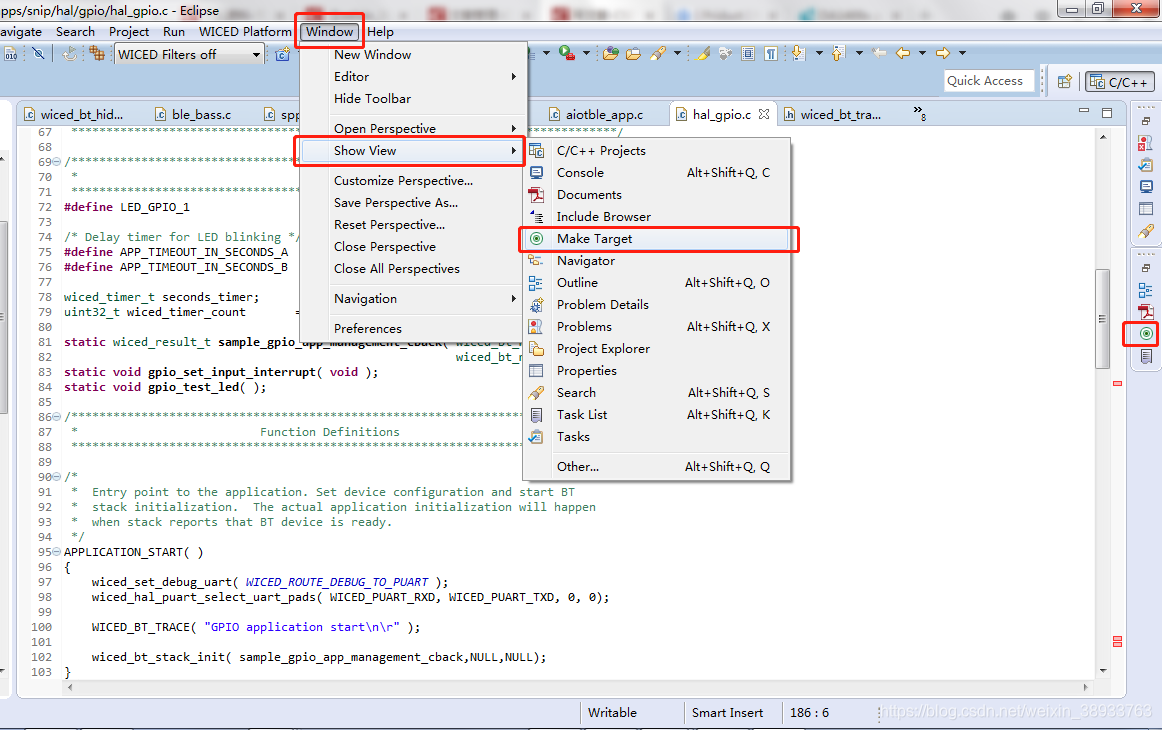Choose Reset Perspective... menu entry
Image resolution: width=1162 pixels, height=730 pixels.
[x=414, y=225]
